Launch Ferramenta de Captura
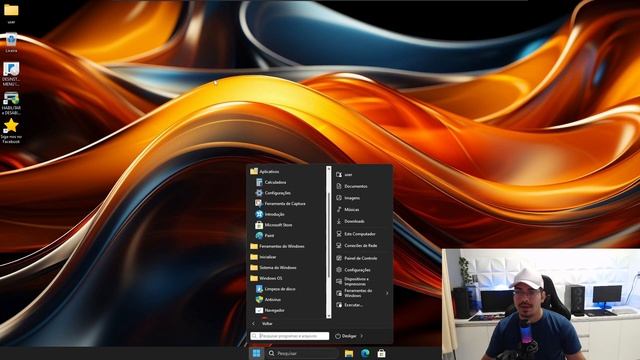This screenshot has height=360, width=640. pyautogui.click(x=281, y=203)
